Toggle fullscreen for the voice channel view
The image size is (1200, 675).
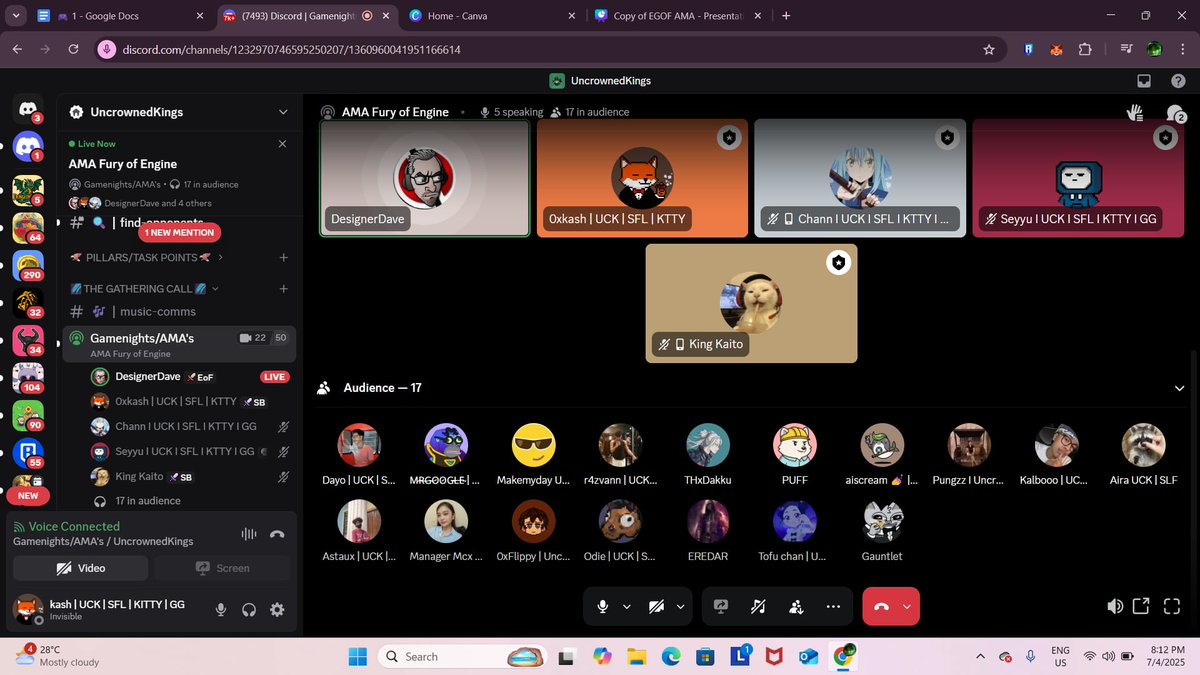click(1172, 605)
